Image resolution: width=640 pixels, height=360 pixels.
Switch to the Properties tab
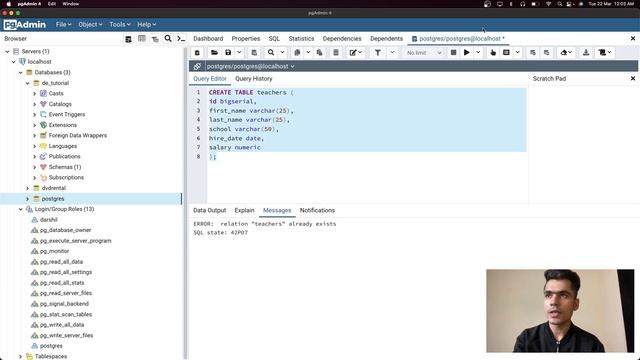(x=246, y=38)
